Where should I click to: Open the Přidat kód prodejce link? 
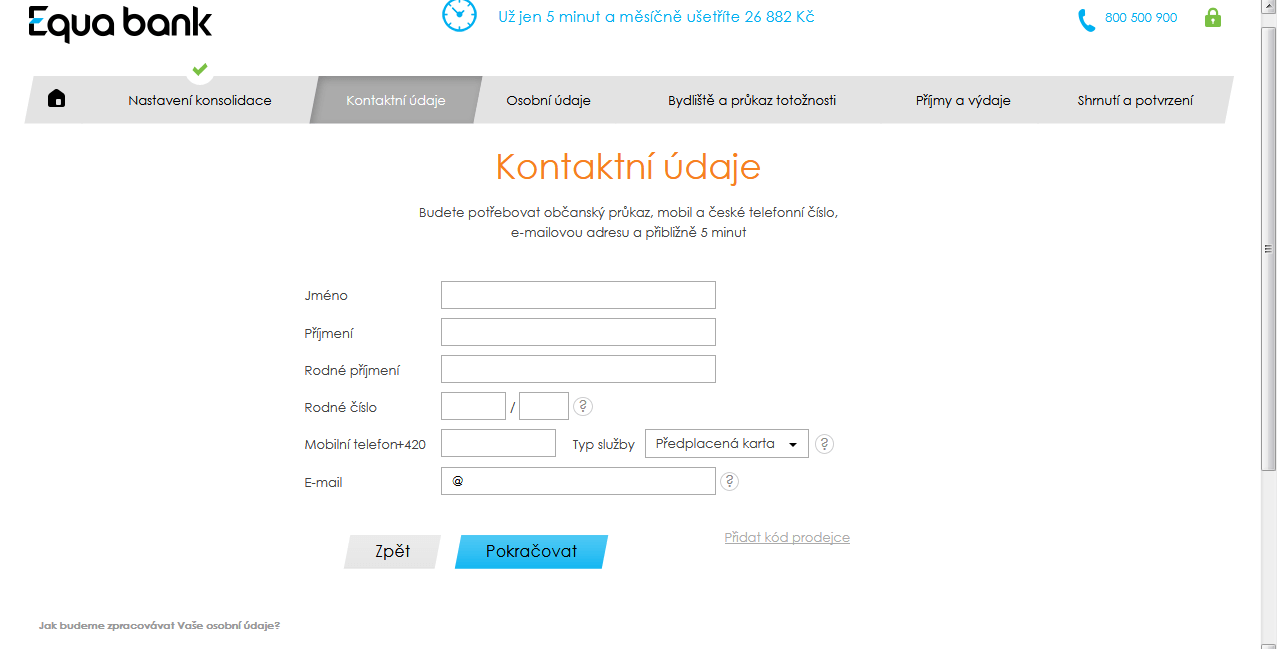pos(787,537)
